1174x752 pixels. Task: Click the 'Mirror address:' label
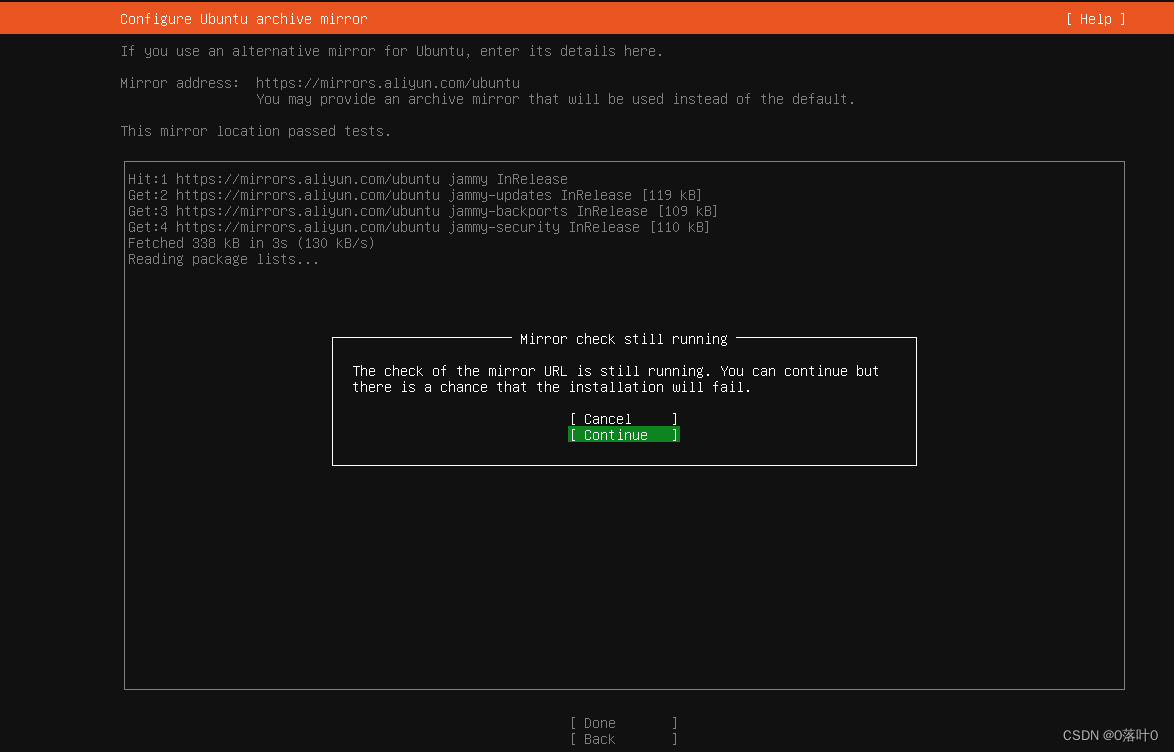coord(180,82)
